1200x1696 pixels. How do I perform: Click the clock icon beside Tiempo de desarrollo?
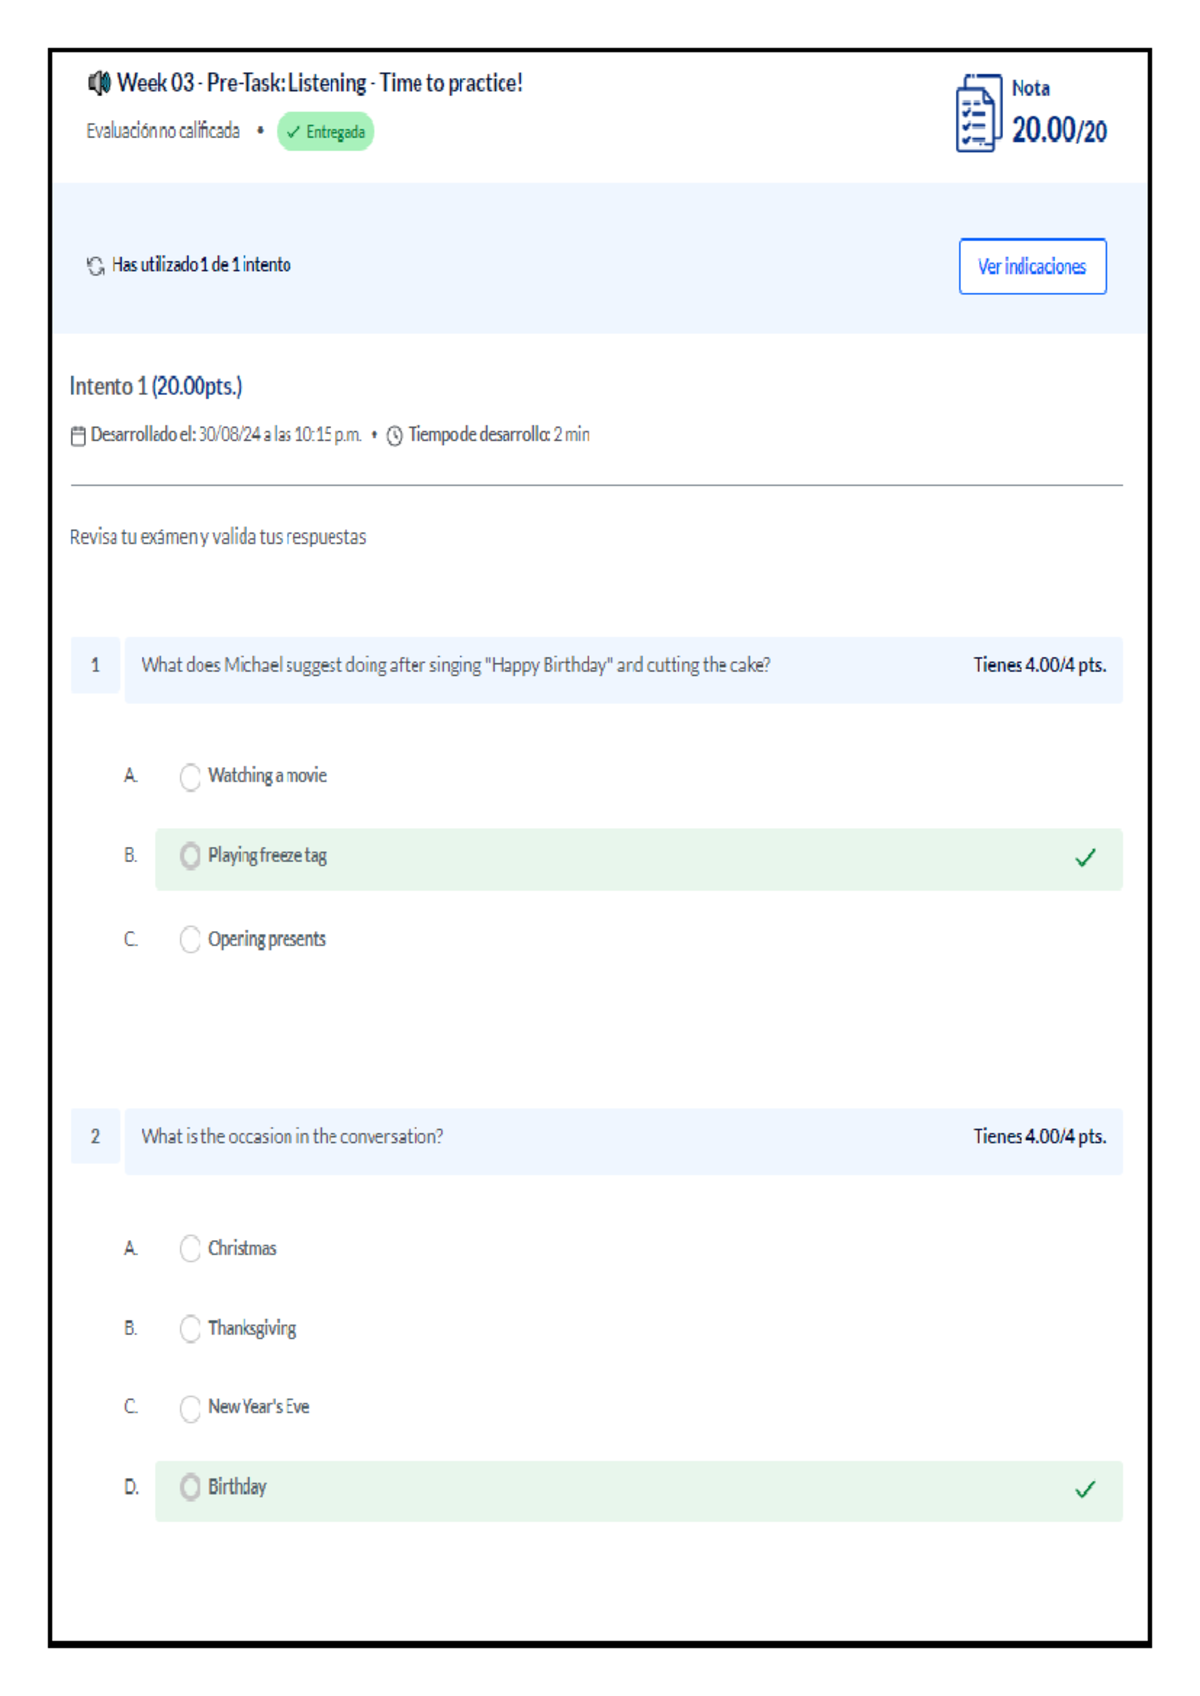(x=396, y=434)
